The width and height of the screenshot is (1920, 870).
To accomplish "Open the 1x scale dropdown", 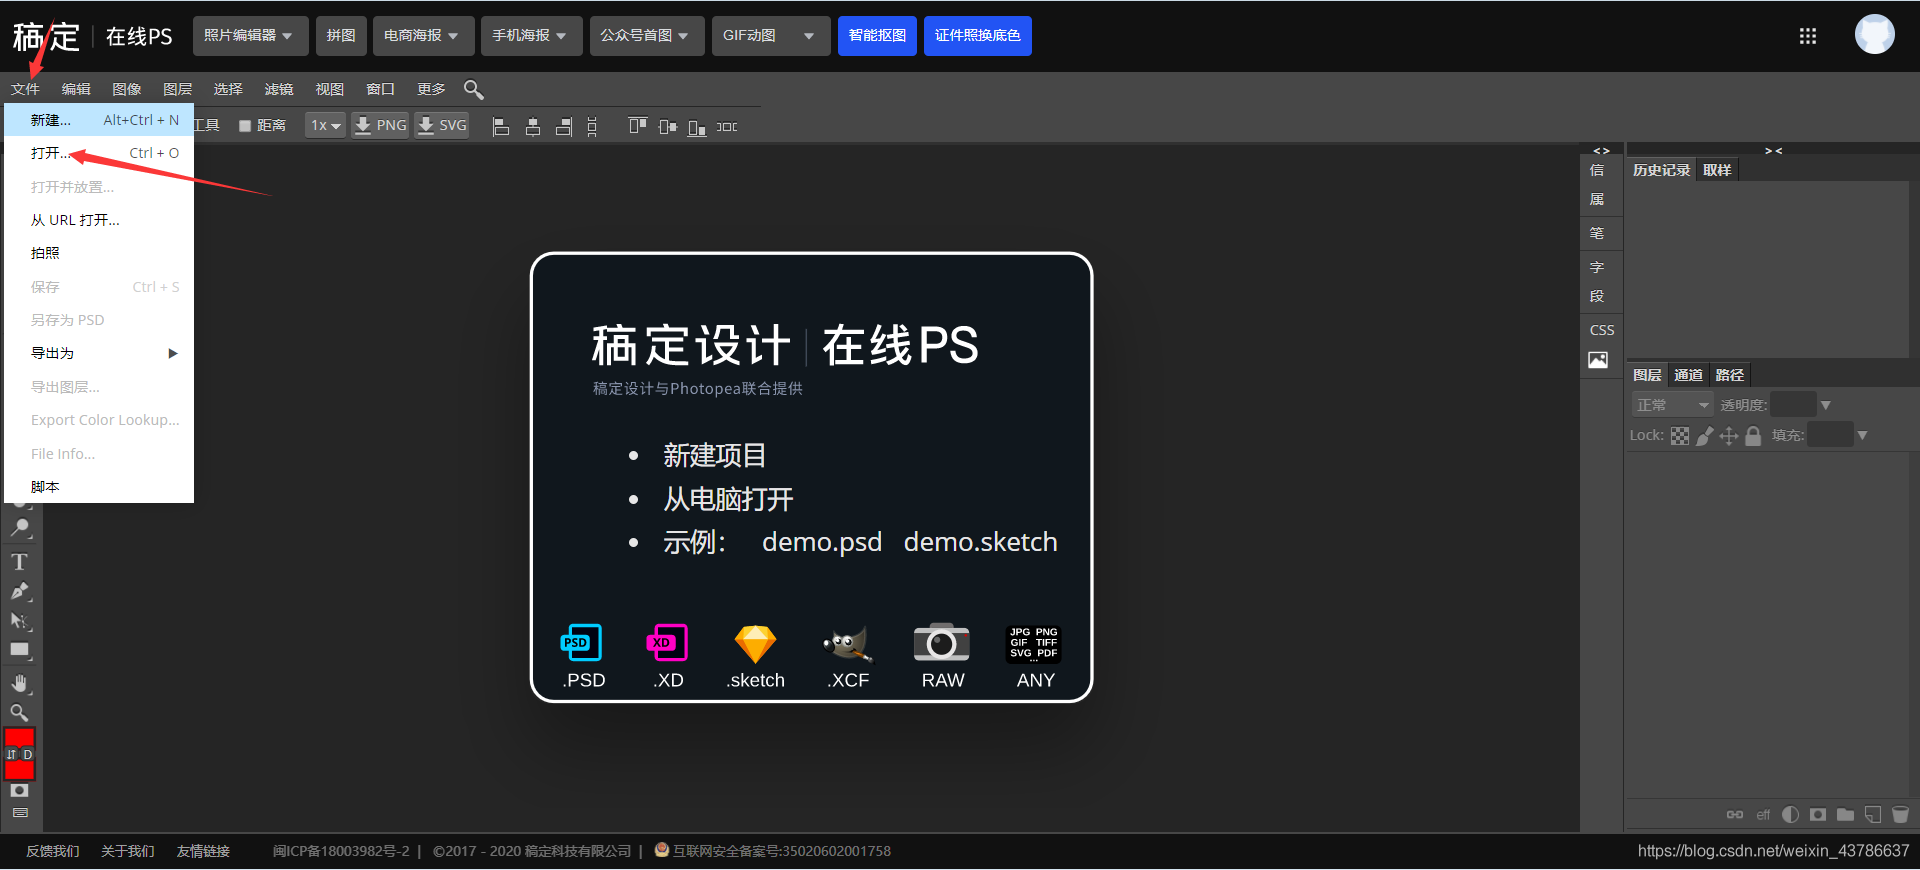I will click(325, 126).
